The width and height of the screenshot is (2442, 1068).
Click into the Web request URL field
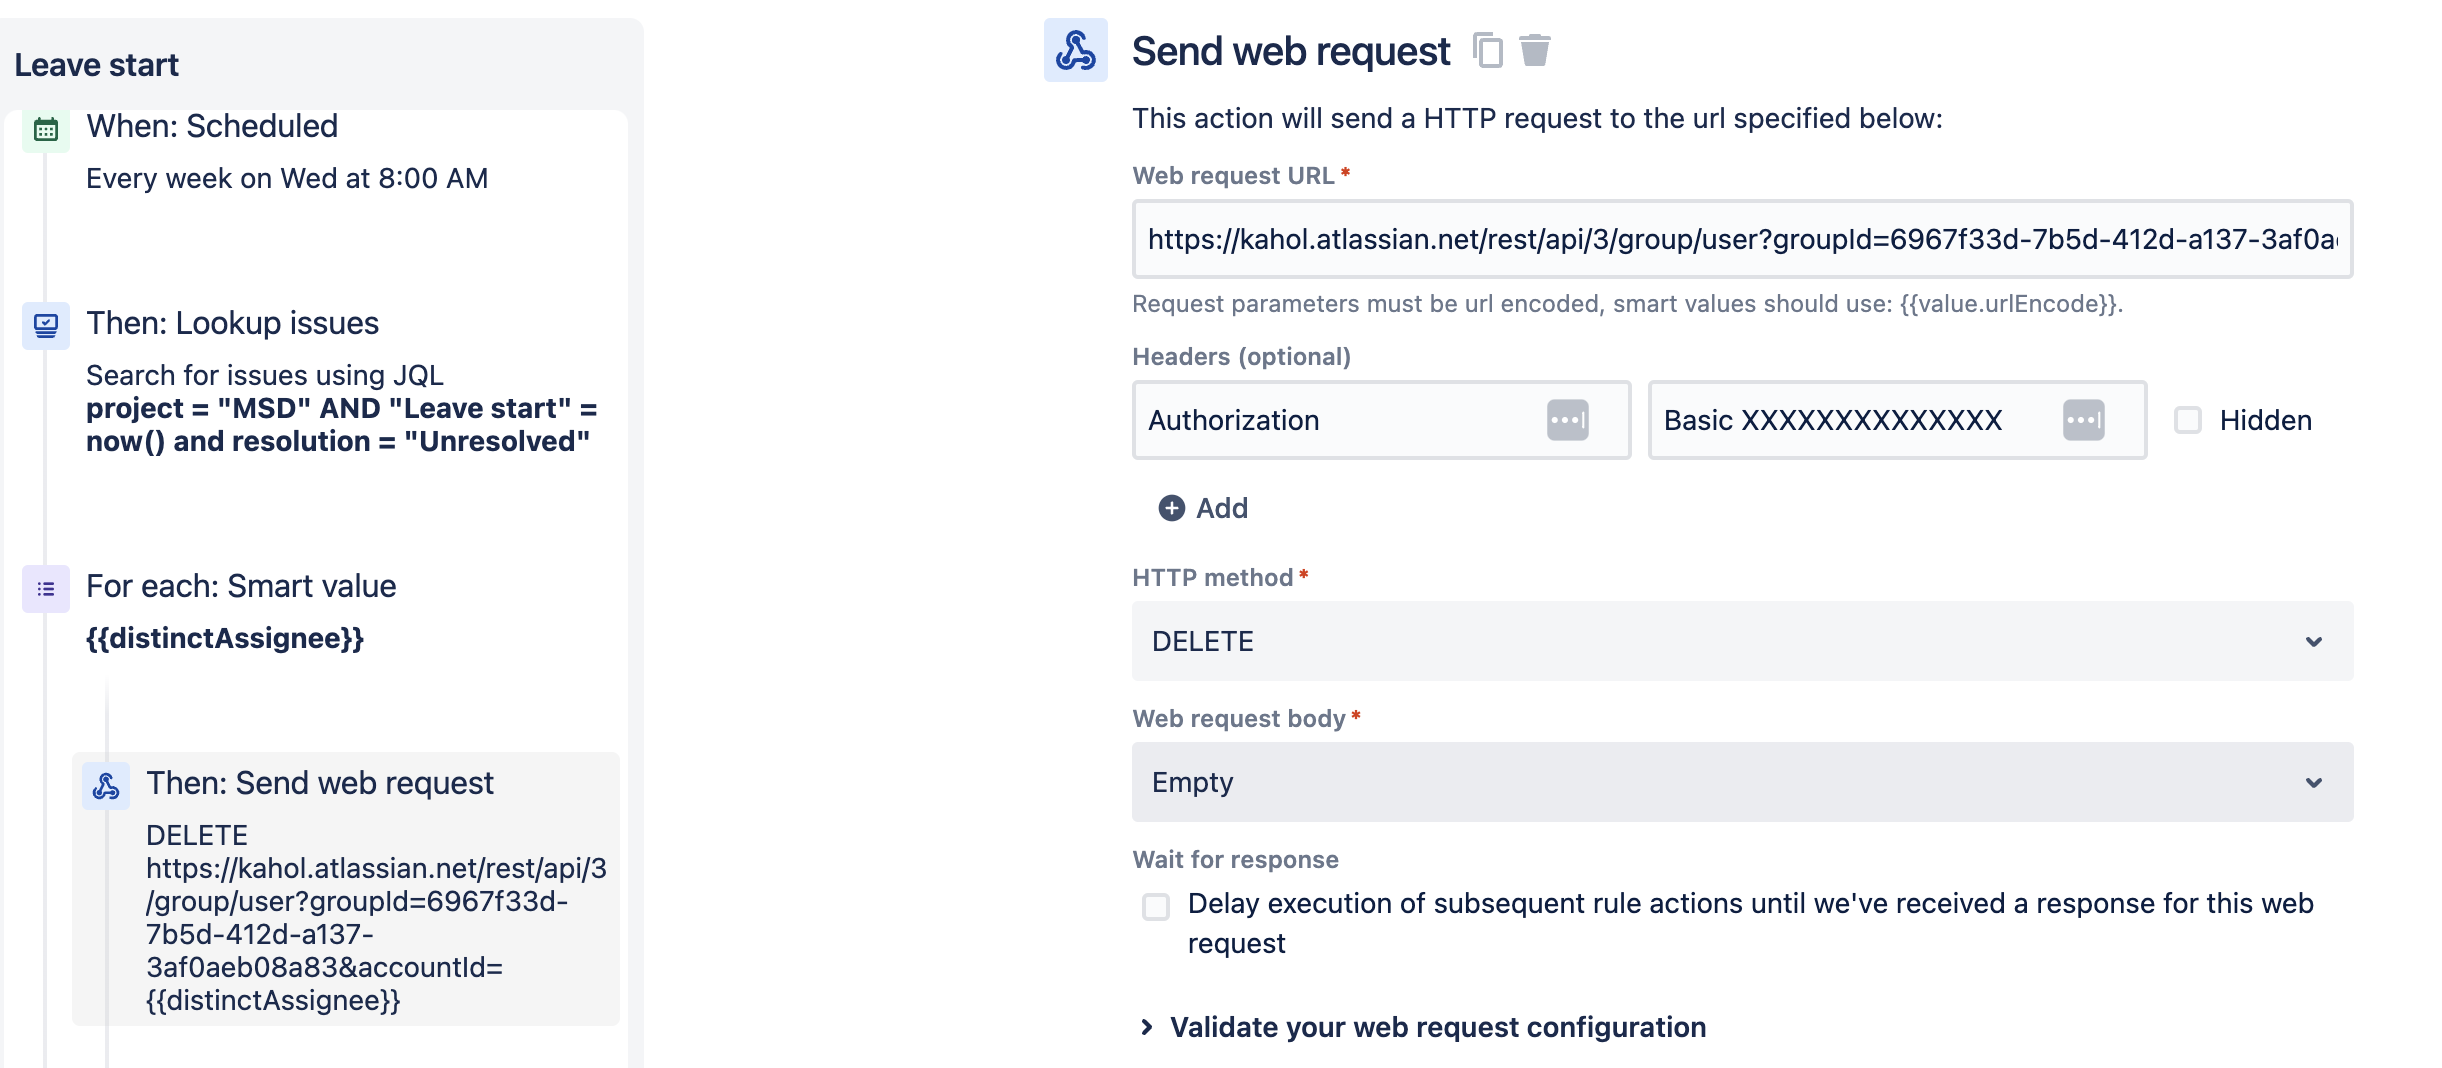tap(1740, 240)
